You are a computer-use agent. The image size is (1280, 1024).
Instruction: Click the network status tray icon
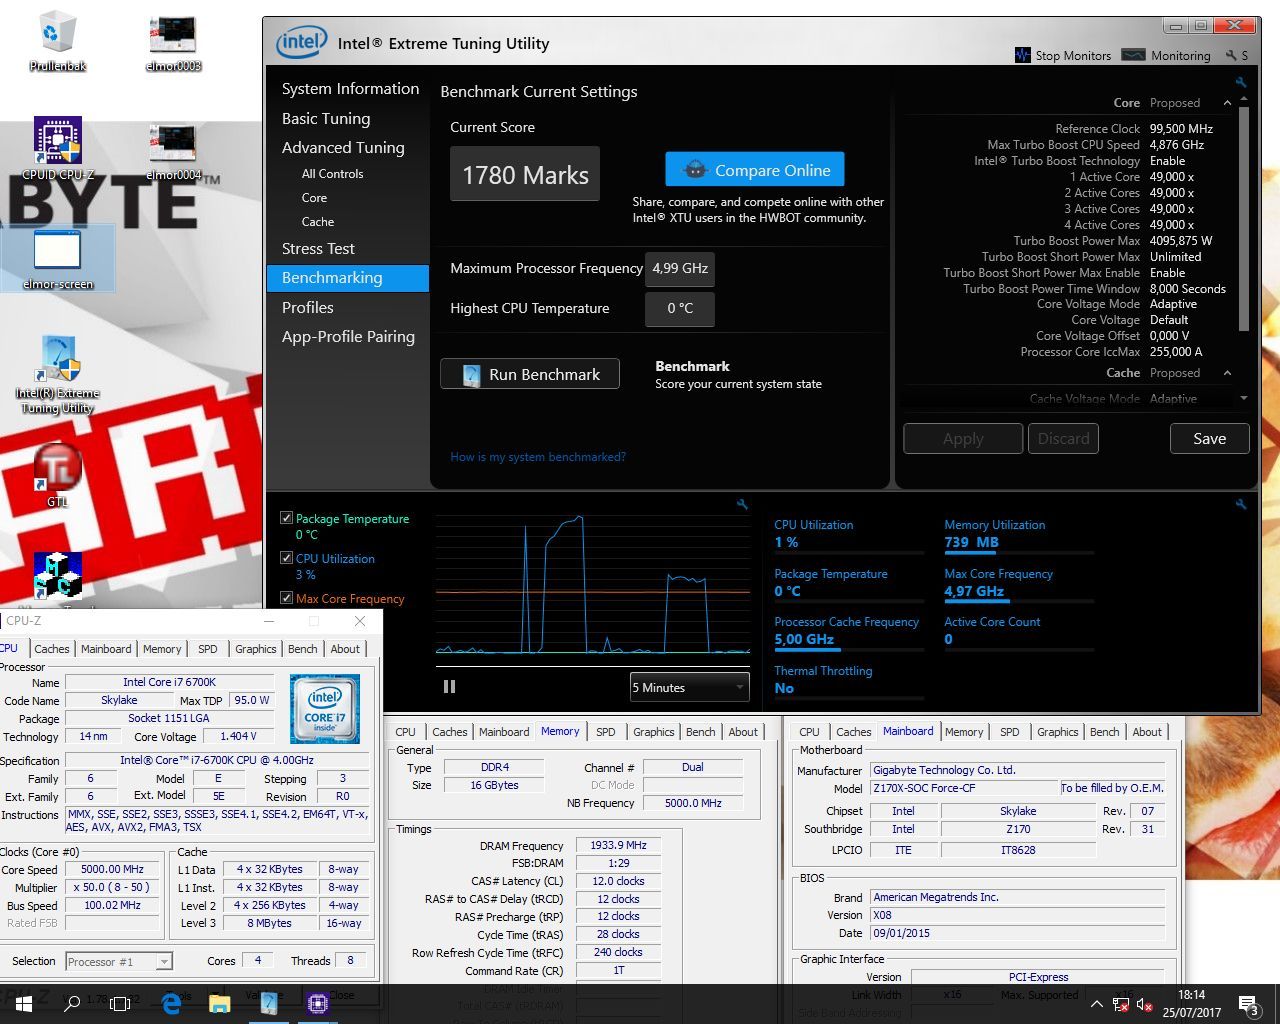click(x=1121, y=1004)
